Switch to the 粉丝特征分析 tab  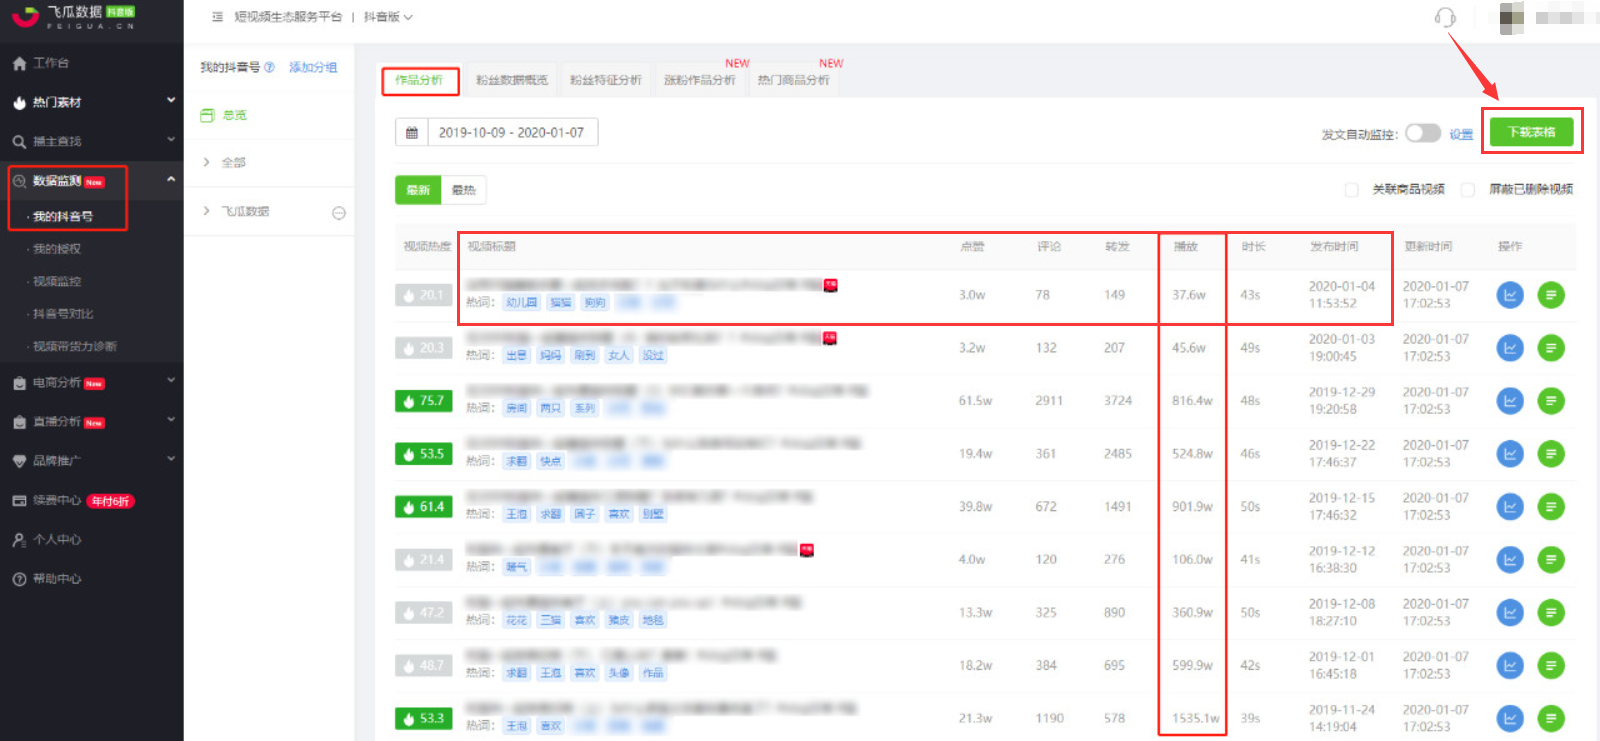[606, 80]
